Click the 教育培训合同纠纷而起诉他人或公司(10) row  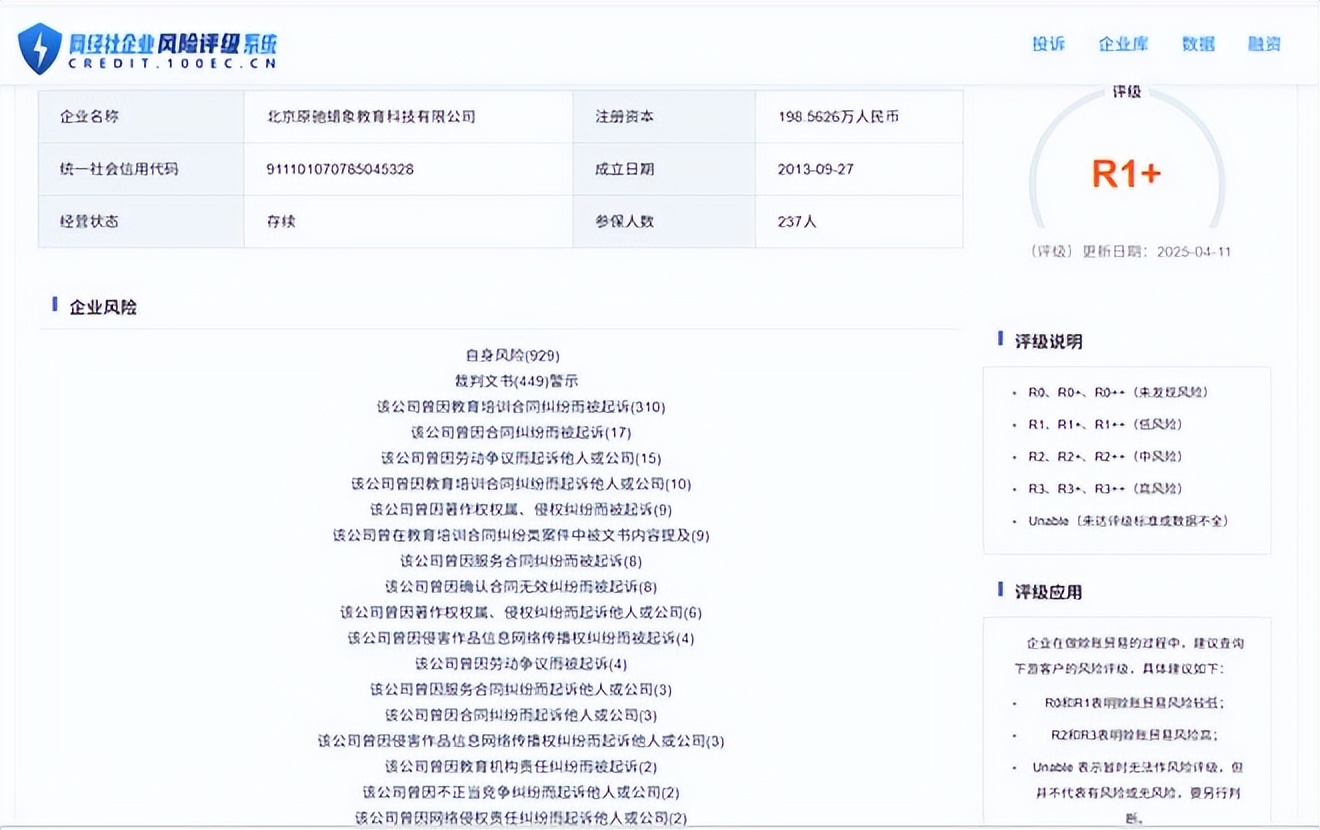(521, 484)
